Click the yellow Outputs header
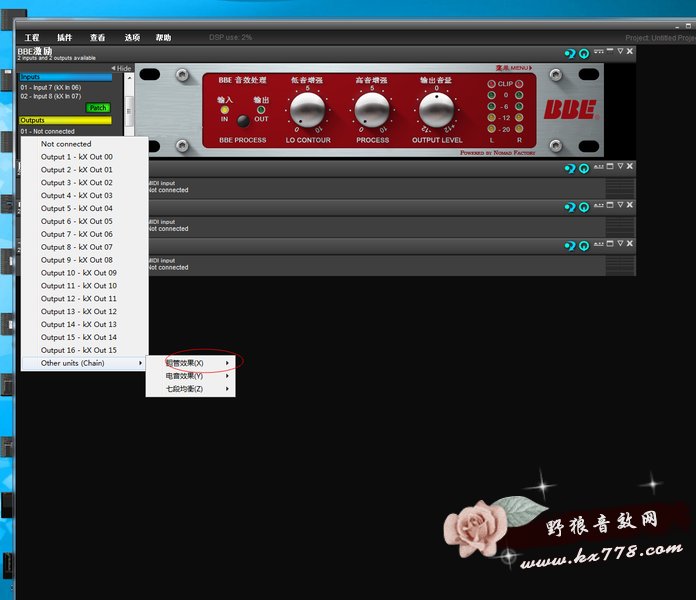This screenshot has width=696, height=600. (66, 120)
